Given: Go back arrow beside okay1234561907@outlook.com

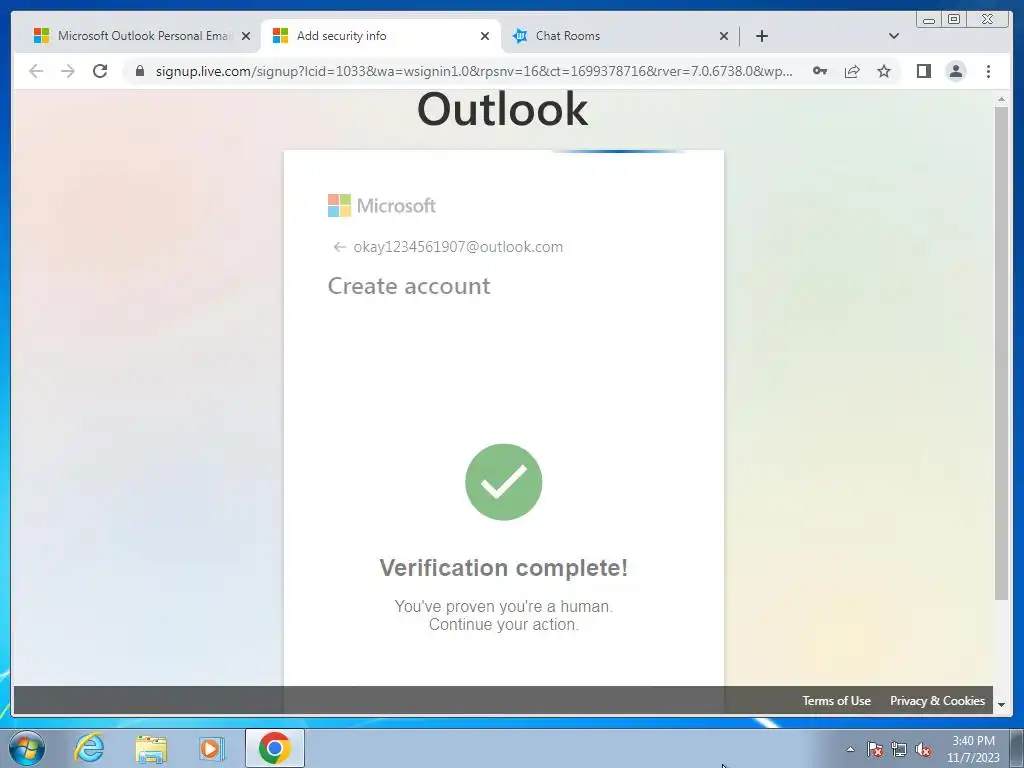Looking at the screenshot, I should 339,247.
